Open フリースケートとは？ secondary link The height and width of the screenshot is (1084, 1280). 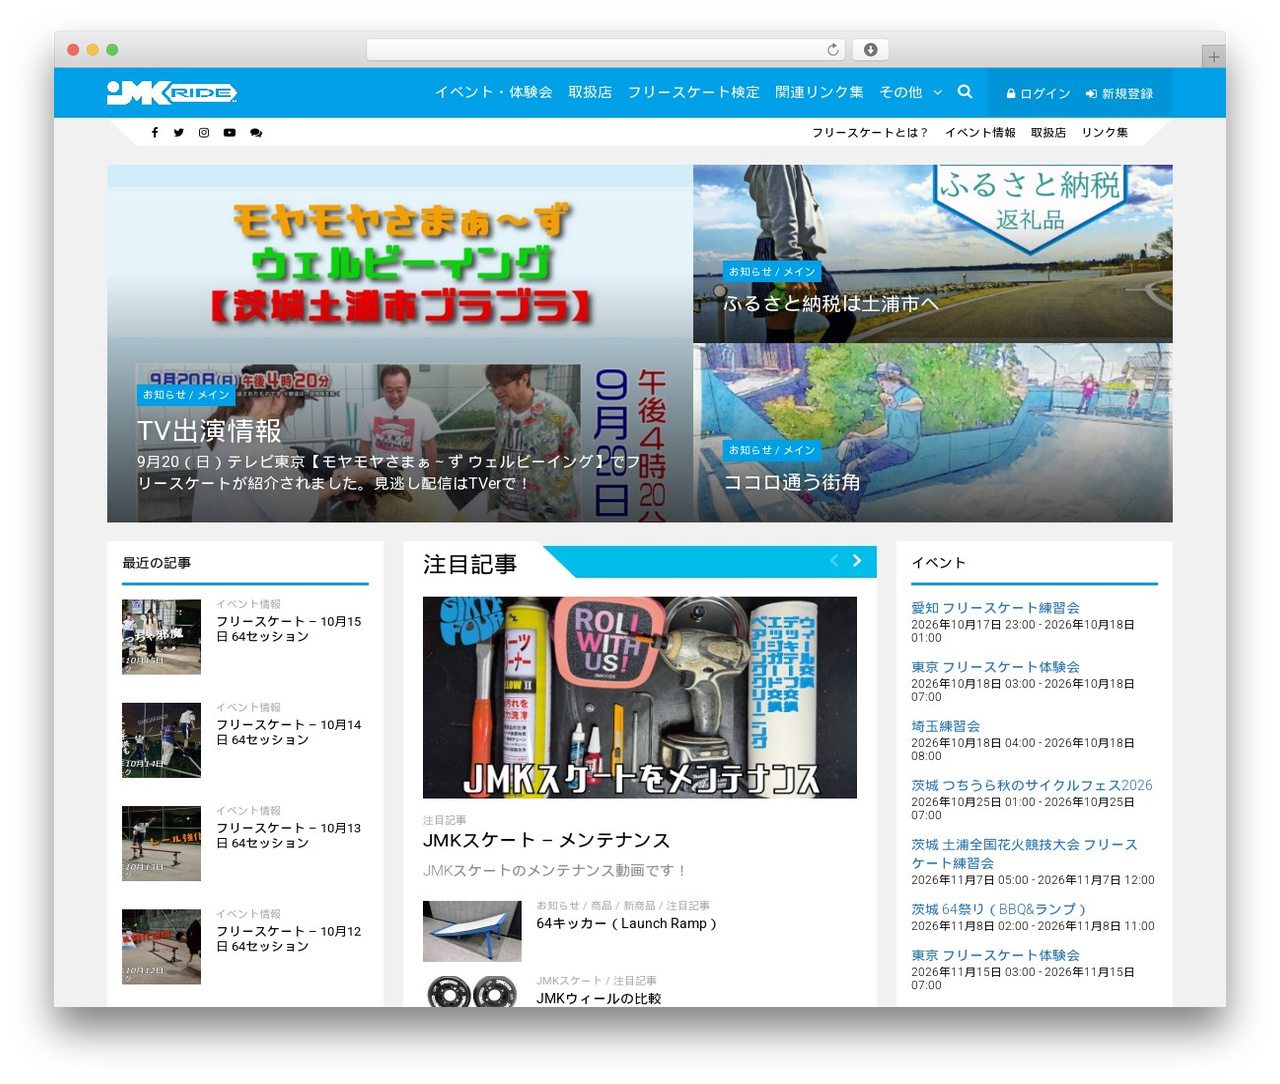[870, 132]
